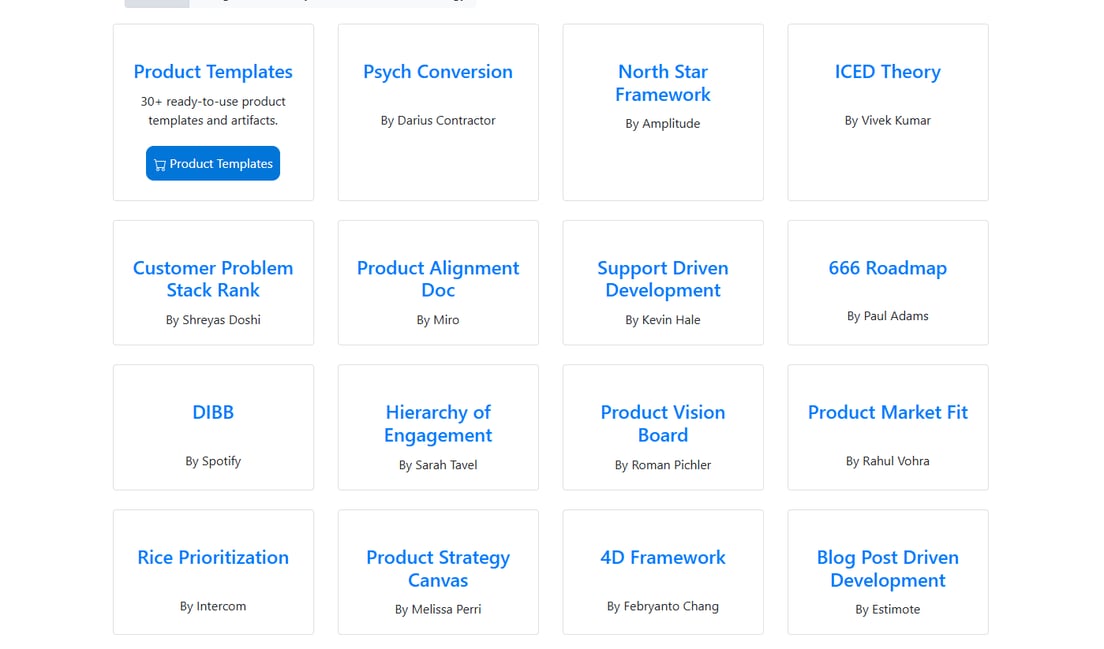The image size is (1104, 649).
Task: Click the "By Rahul Vohra" author text
Action: coord(888,461)
